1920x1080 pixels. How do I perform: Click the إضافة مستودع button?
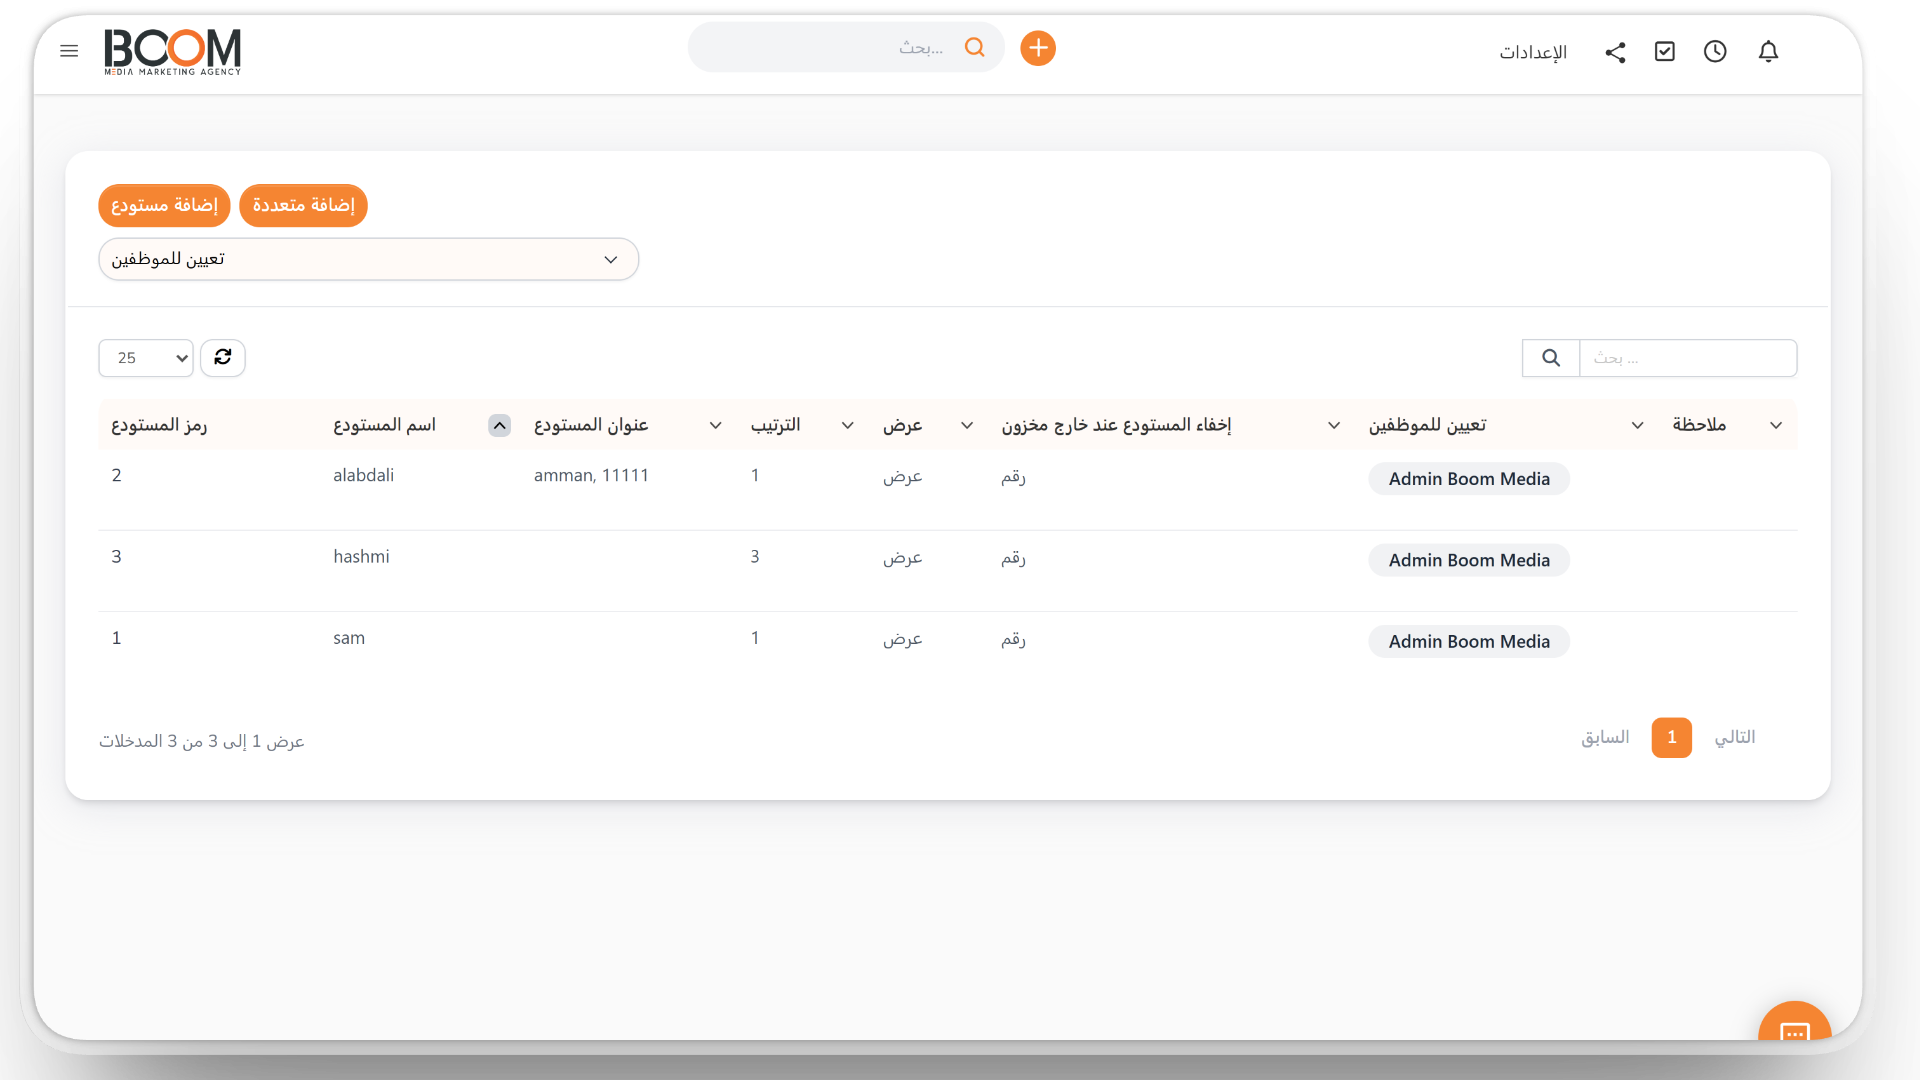point(164,205)
